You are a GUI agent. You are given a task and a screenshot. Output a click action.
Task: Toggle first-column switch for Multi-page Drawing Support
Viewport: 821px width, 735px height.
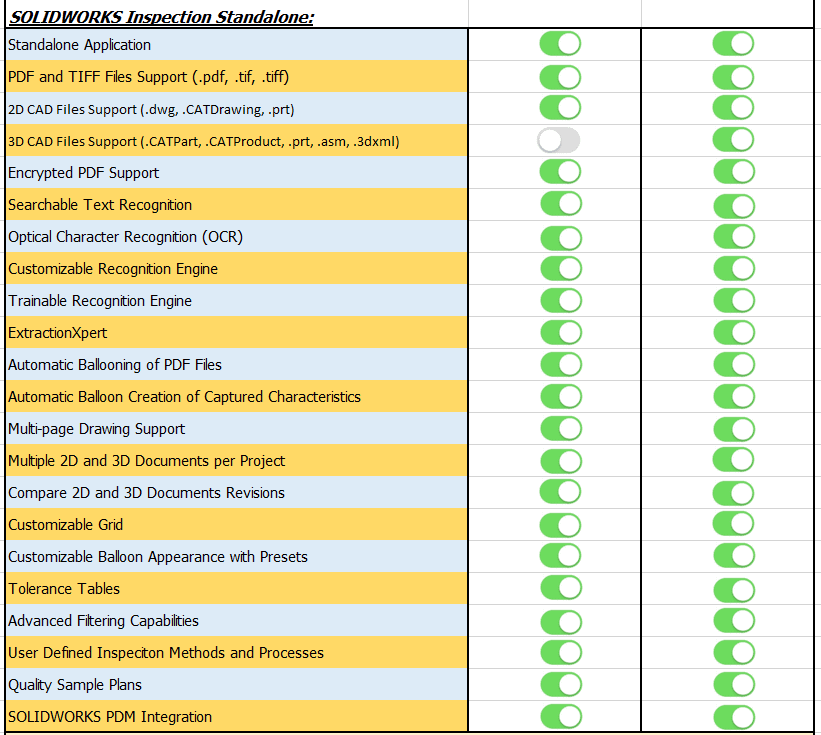[561, 428]
